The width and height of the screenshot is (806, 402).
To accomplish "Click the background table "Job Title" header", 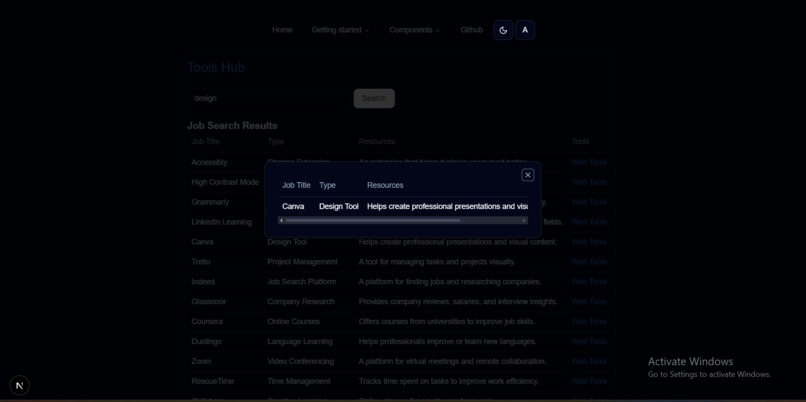I will [206, 141].
